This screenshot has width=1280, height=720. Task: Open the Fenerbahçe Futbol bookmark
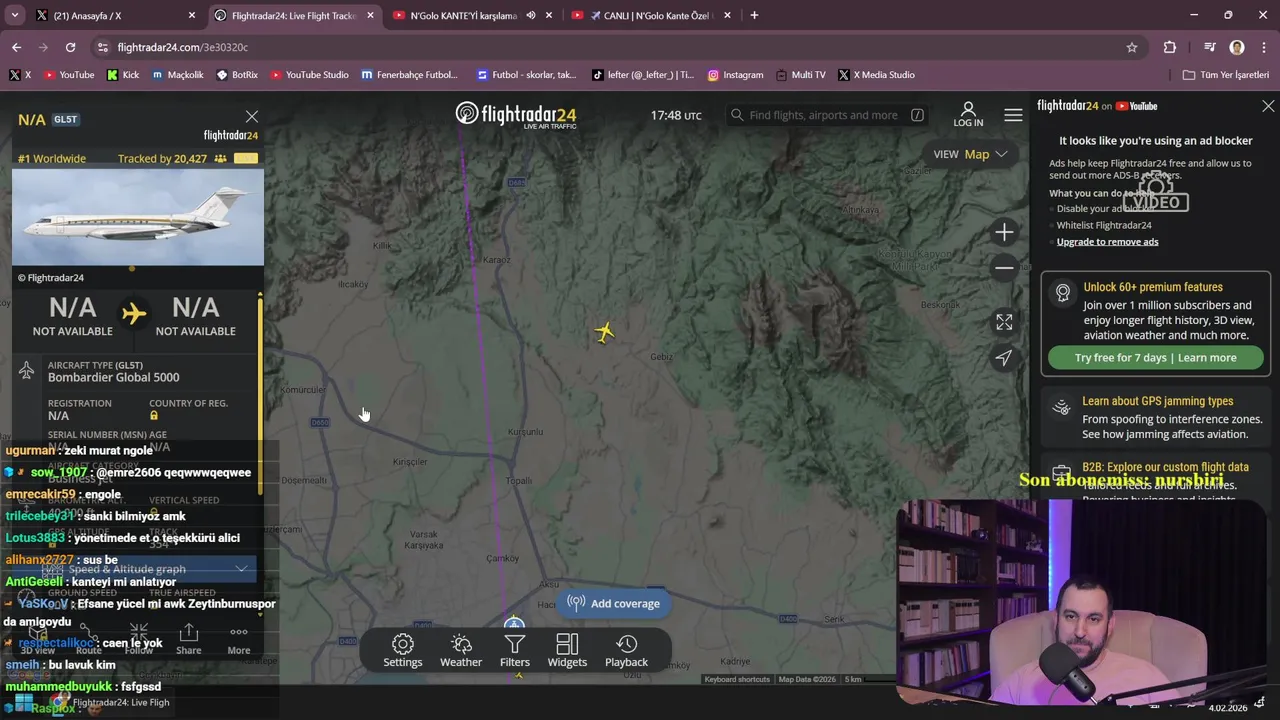pyautogui.click(x=410, y=75)
